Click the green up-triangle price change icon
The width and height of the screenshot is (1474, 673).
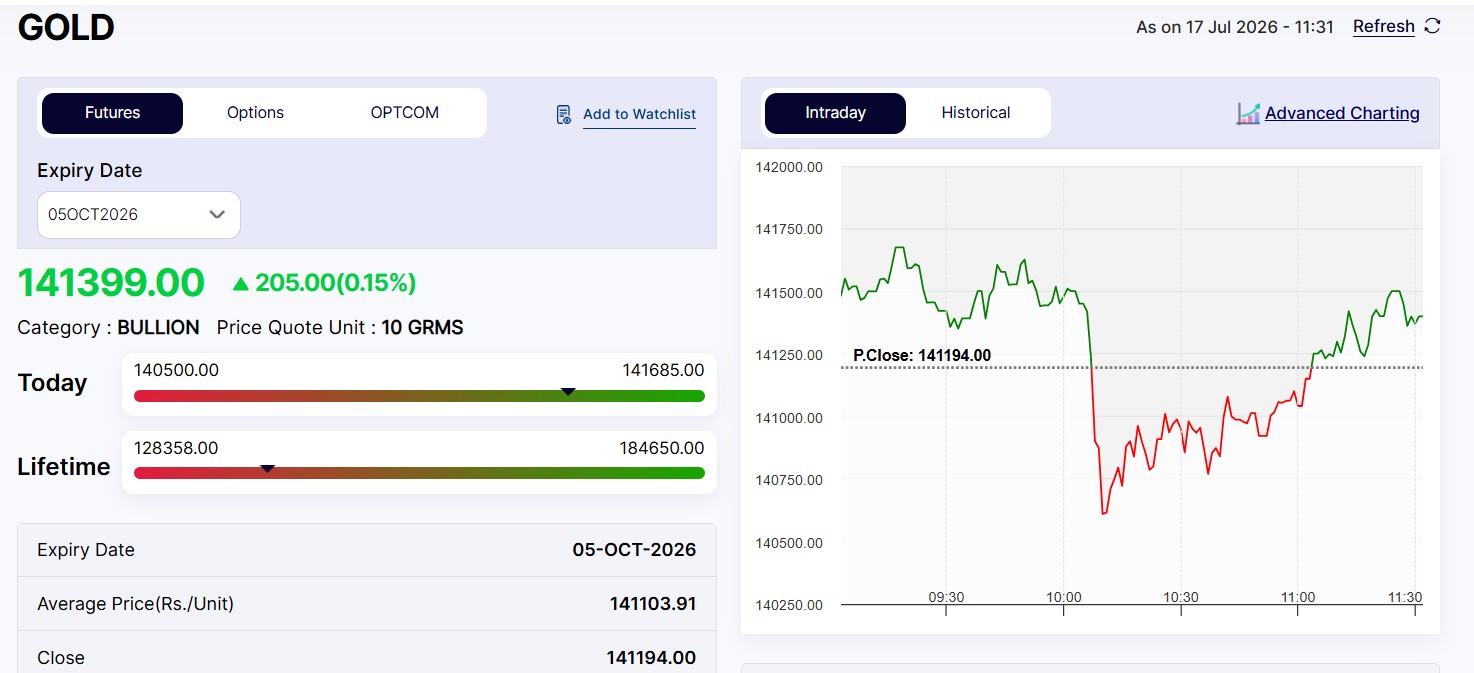click(x=240, y=284)
